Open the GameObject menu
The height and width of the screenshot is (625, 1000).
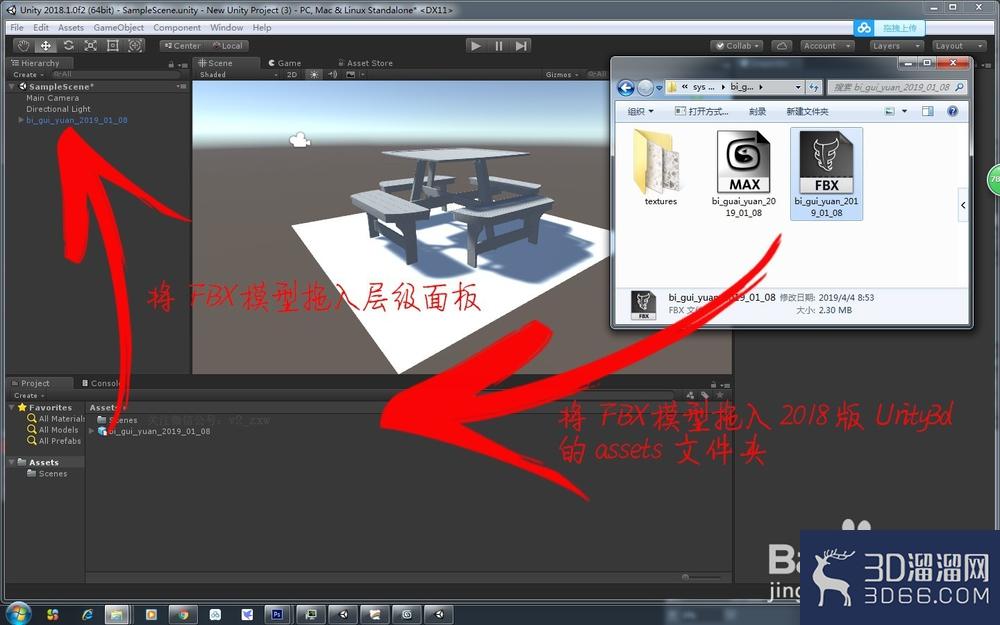[119, 27]
